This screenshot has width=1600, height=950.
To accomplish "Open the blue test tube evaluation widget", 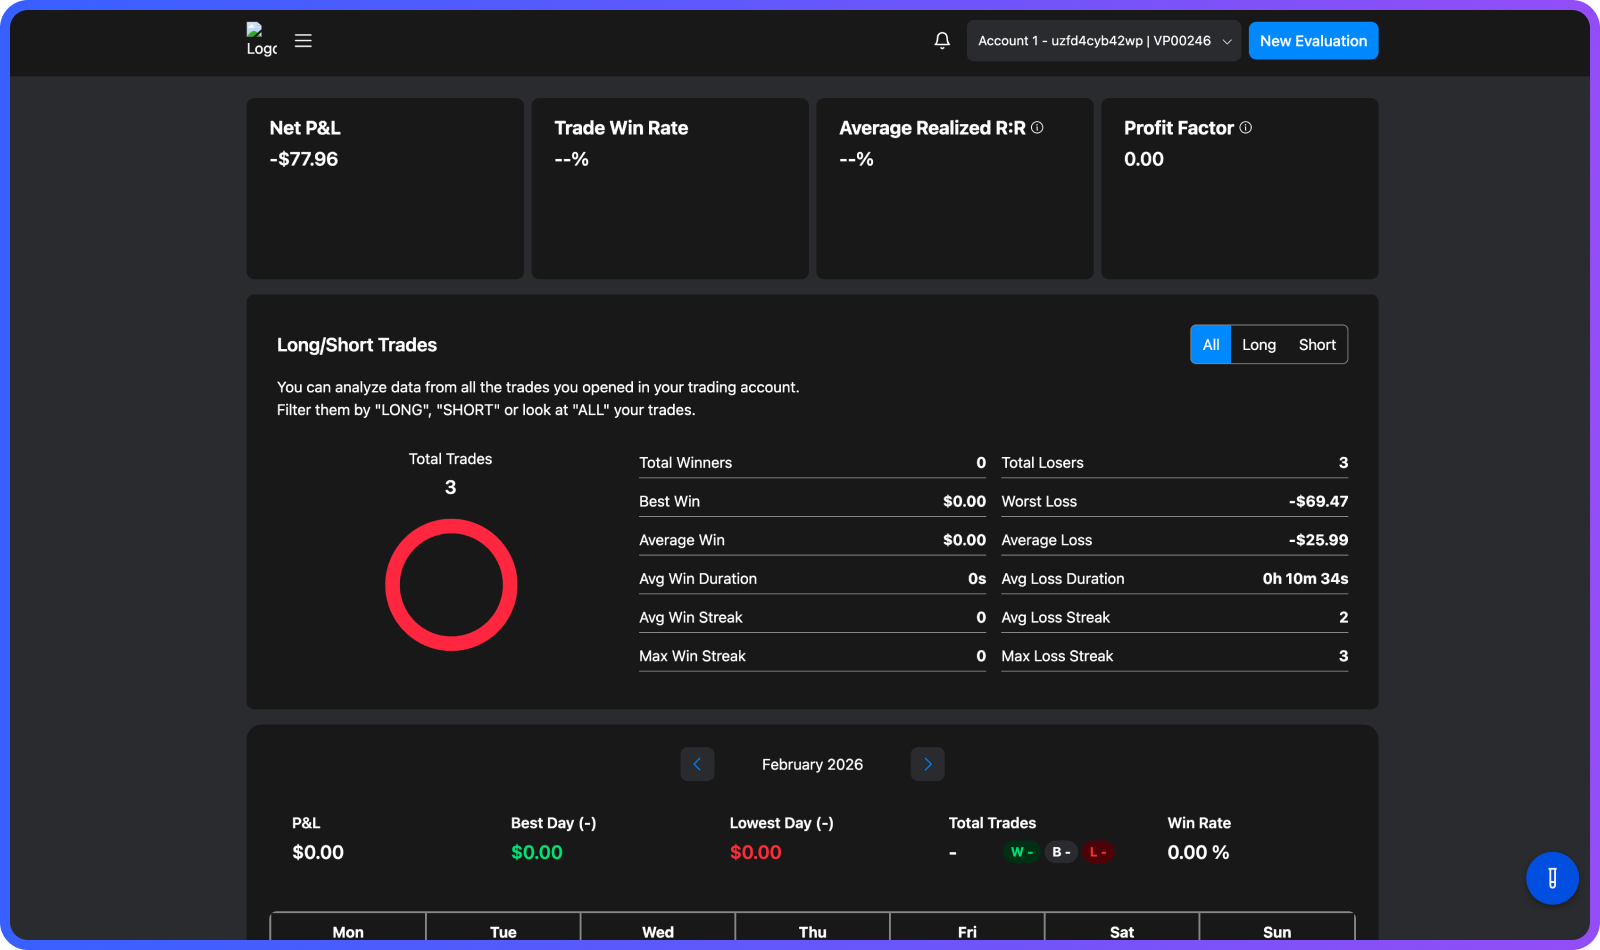I will [x=1551, y=879].
